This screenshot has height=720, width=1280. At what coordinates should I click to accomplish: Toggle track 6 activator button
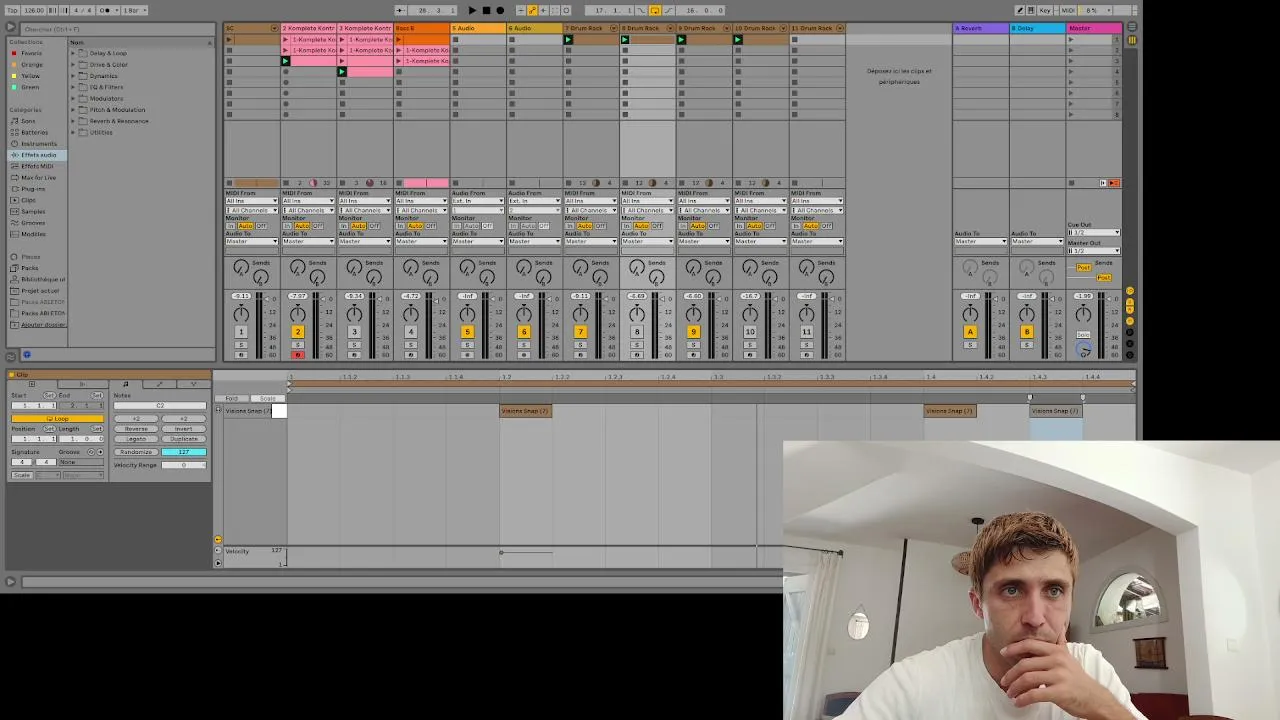(523, 332)
